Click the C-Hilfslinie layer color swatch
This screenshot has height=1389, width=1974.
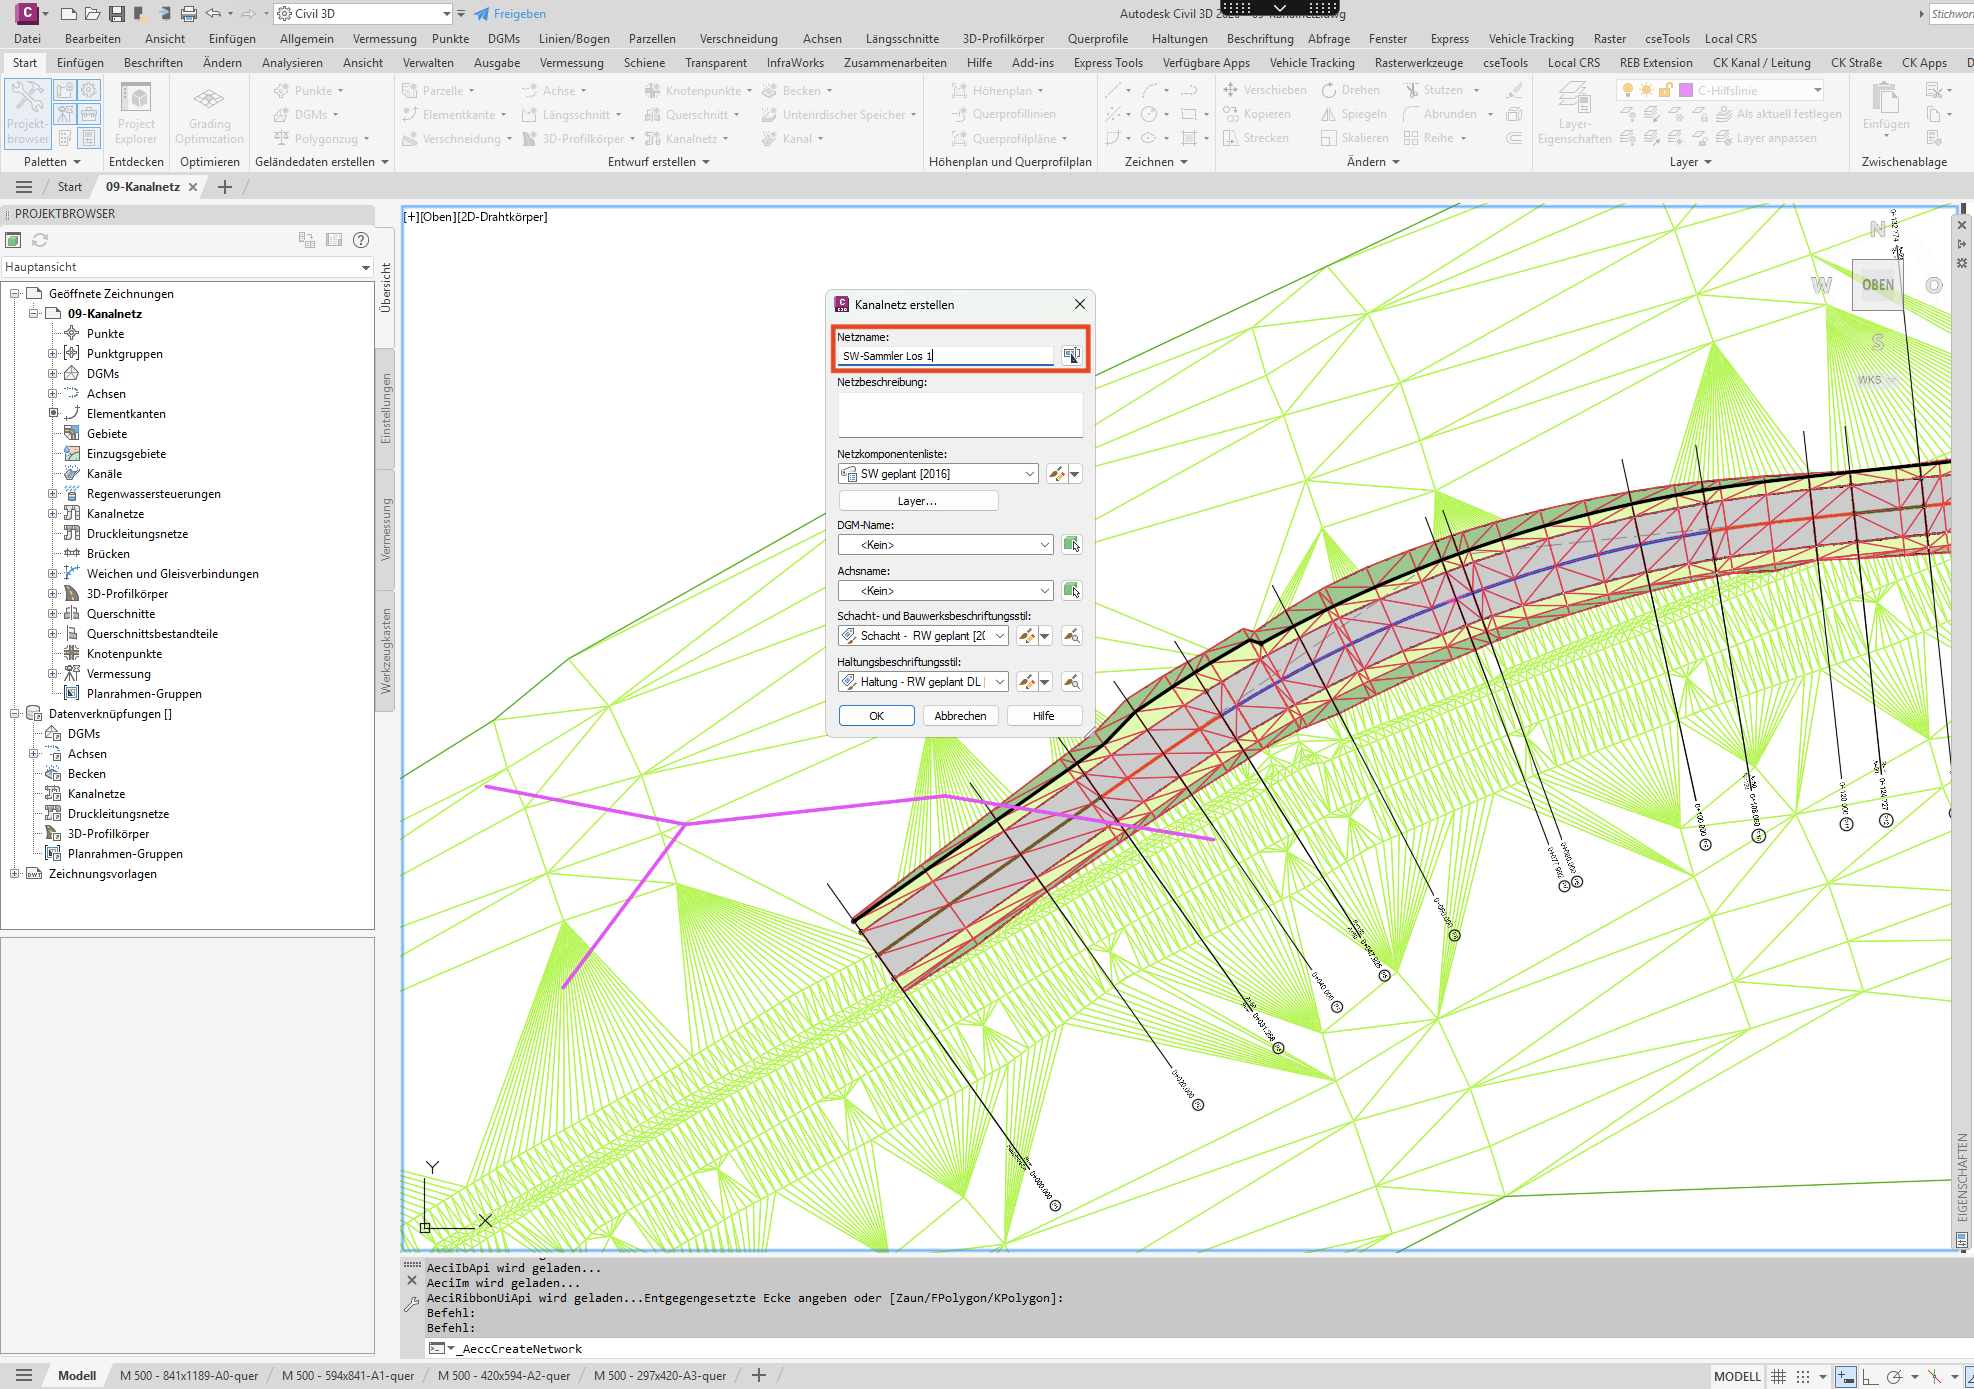[1685, 90]
